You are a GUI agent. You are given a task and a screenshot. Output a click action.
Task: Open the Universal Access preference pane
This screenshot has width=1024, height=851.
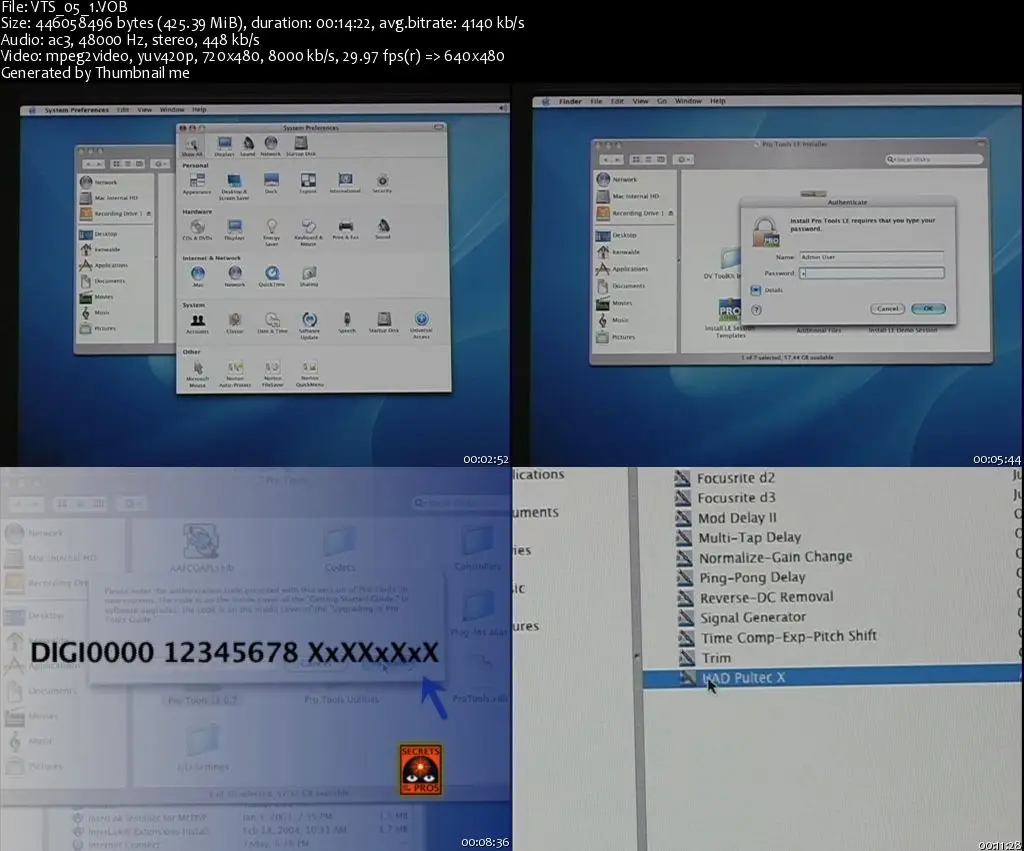(421, 325)
